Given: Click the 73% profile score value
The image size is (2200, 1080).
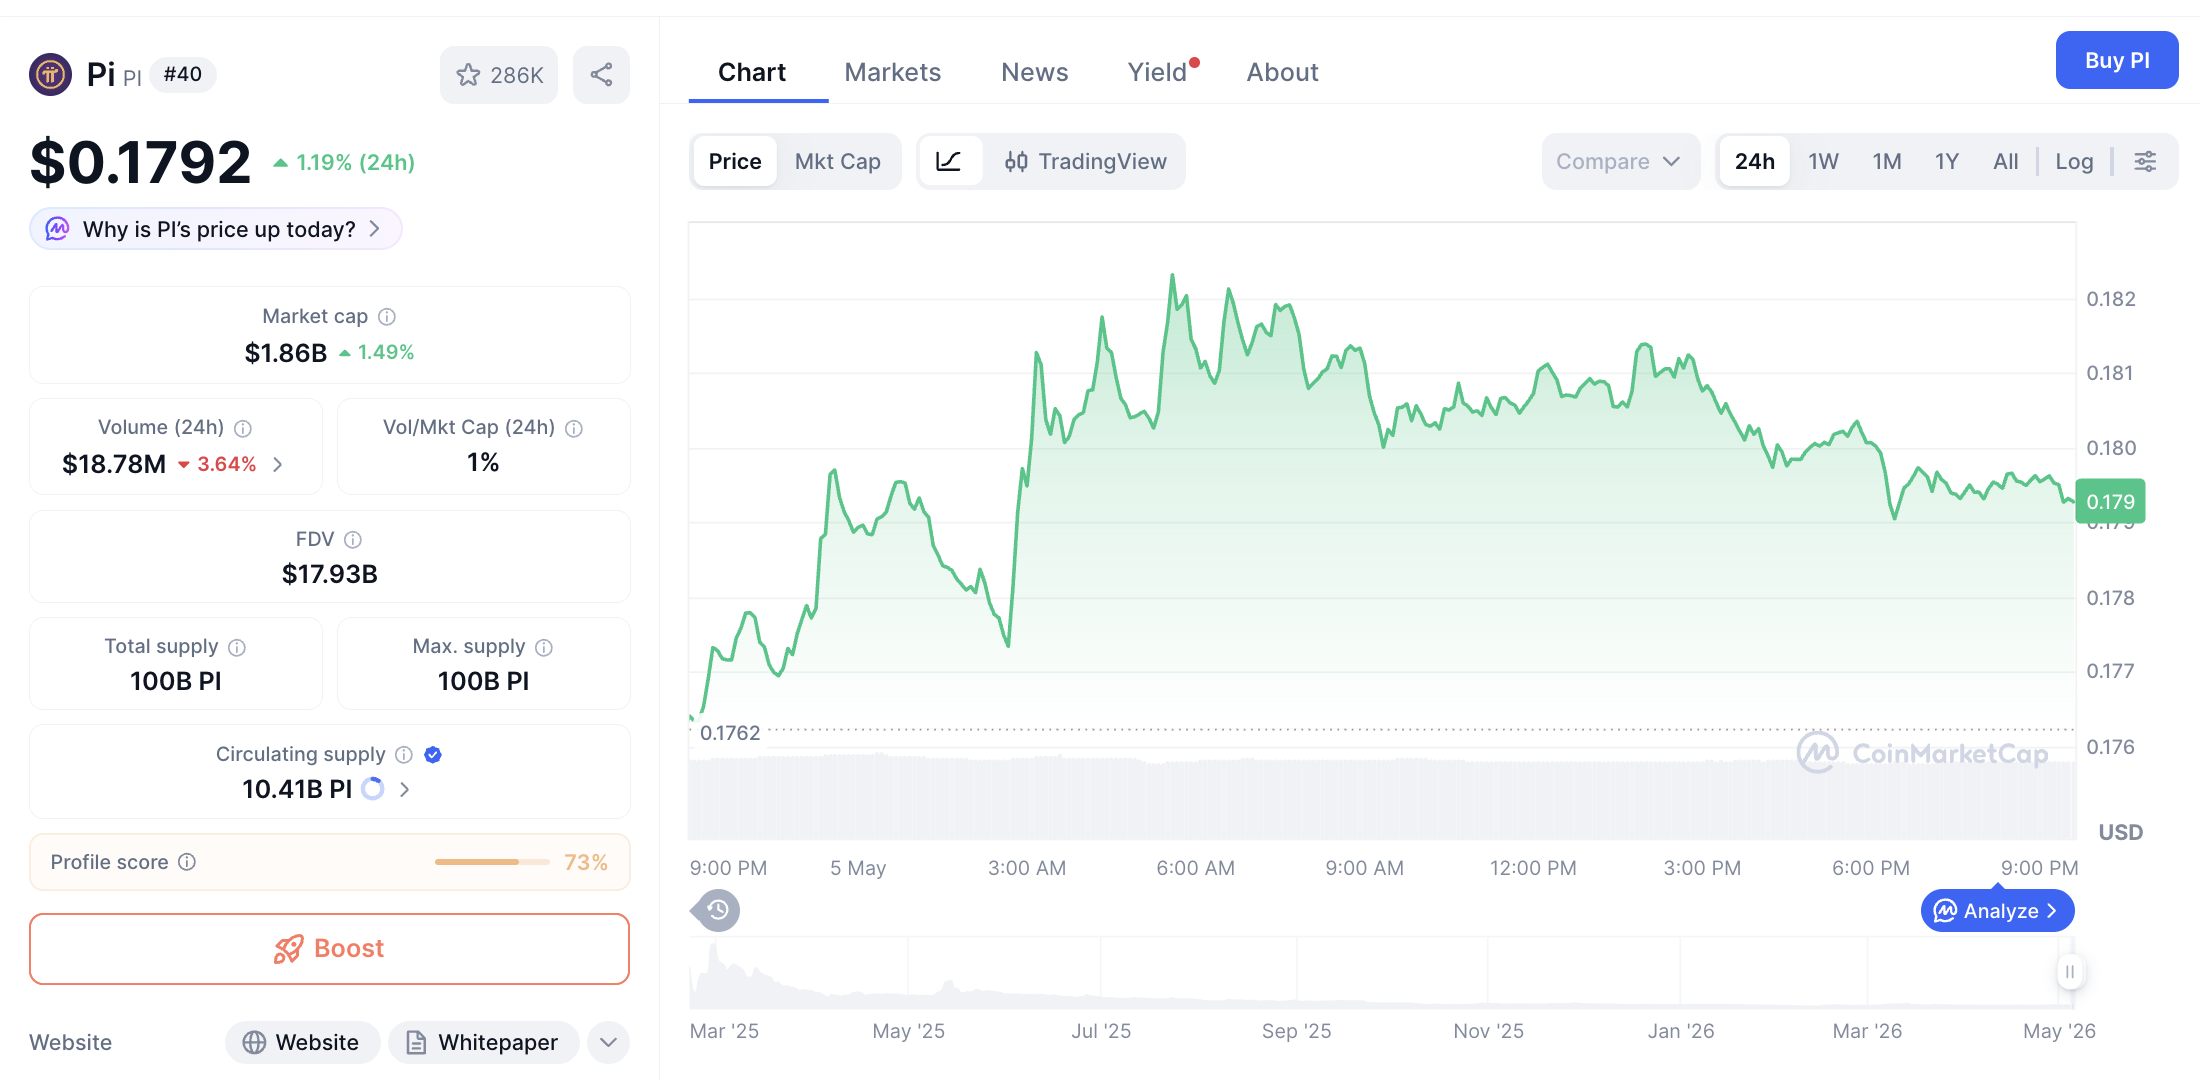Looking at the screenshot, I should 586,862.
